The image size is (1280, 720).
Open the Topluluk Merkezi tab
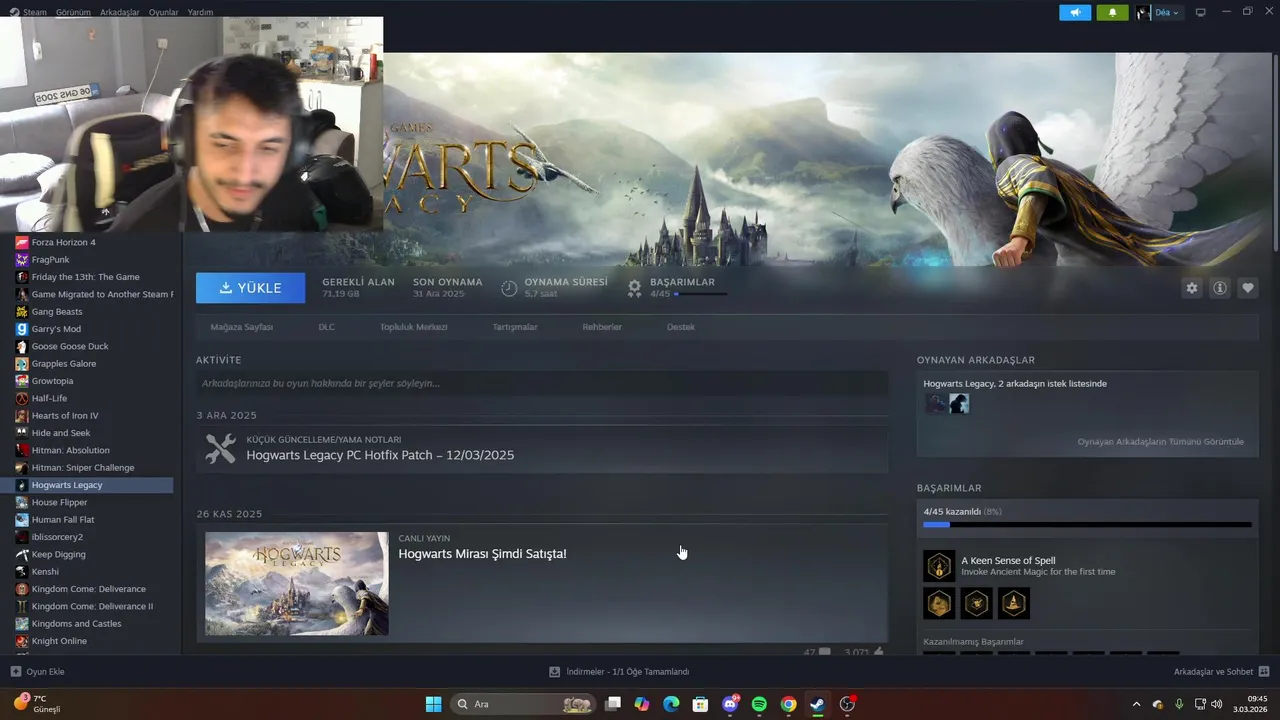pyautogui.click(x=413, y=327)
